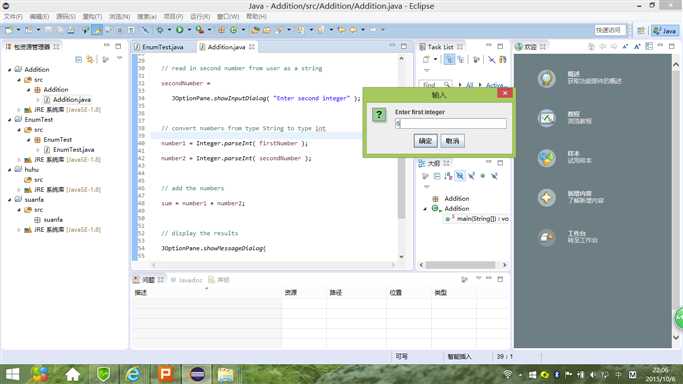
Task: Click the Overview lightbulb icon on Welcome page
Action: click(546, 78)
